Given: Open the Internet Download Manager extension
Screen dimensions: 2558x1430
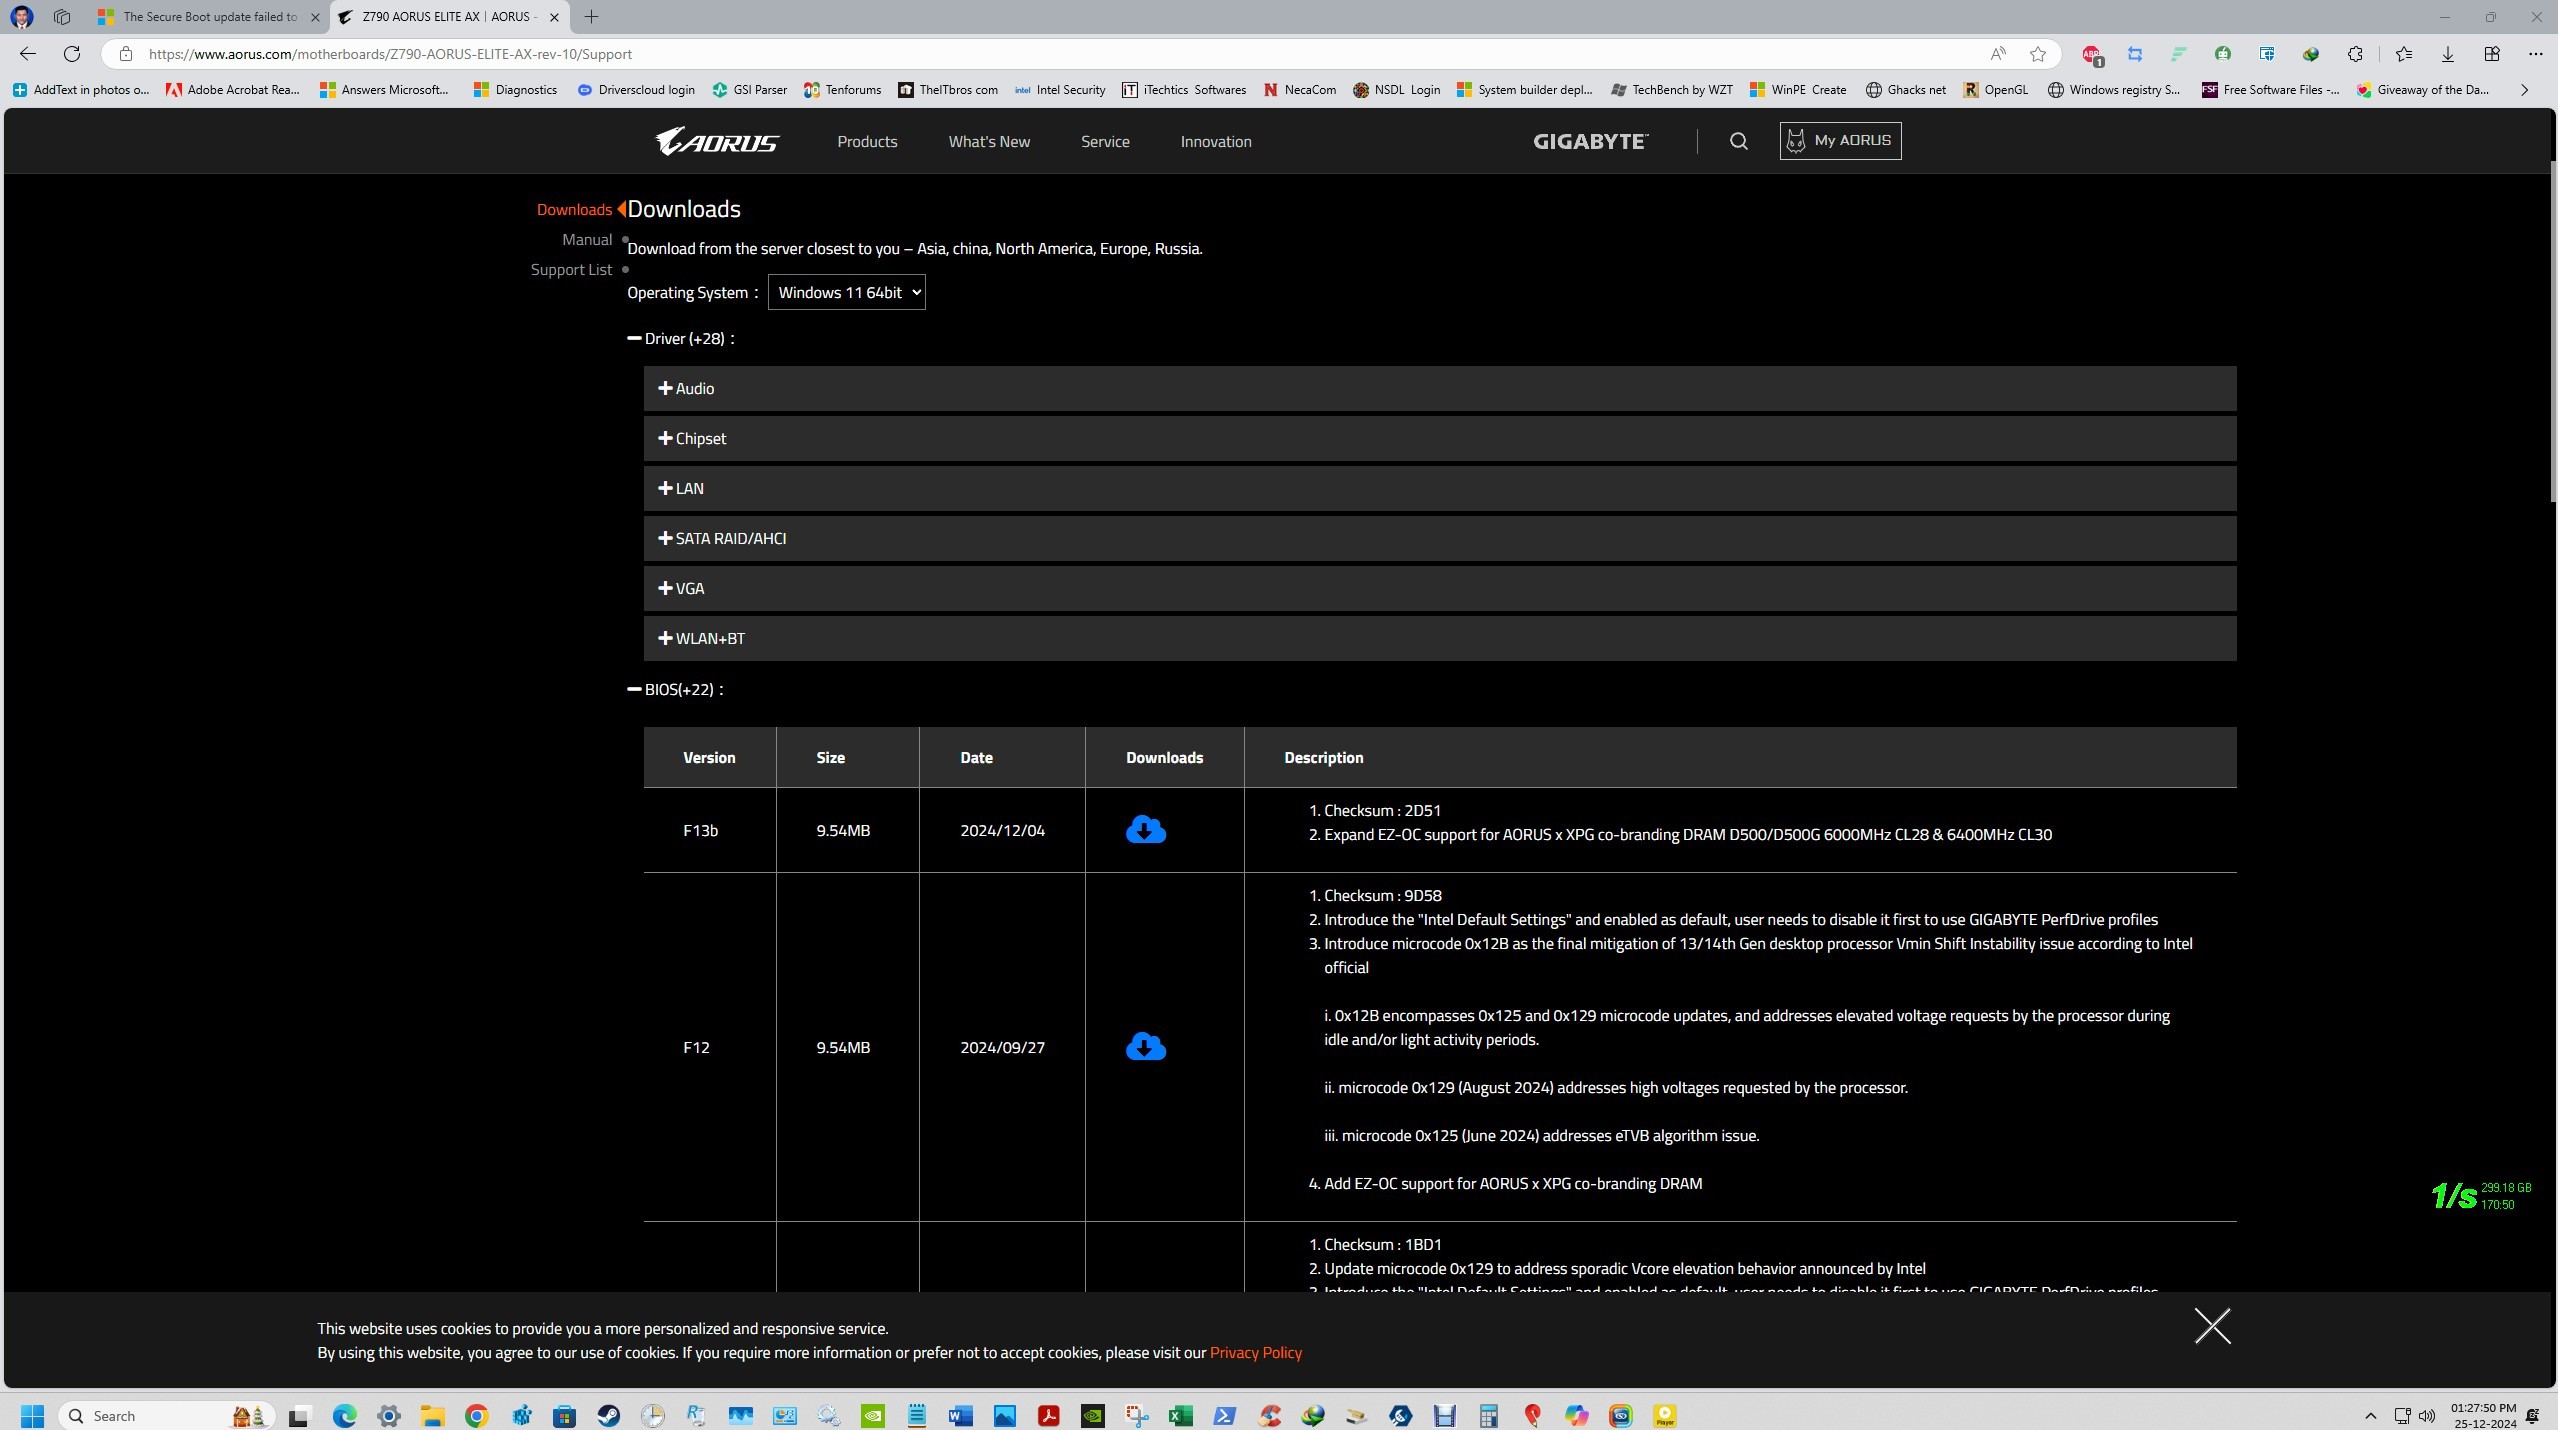Looking at the screenshot, I should pos(2310,54).
